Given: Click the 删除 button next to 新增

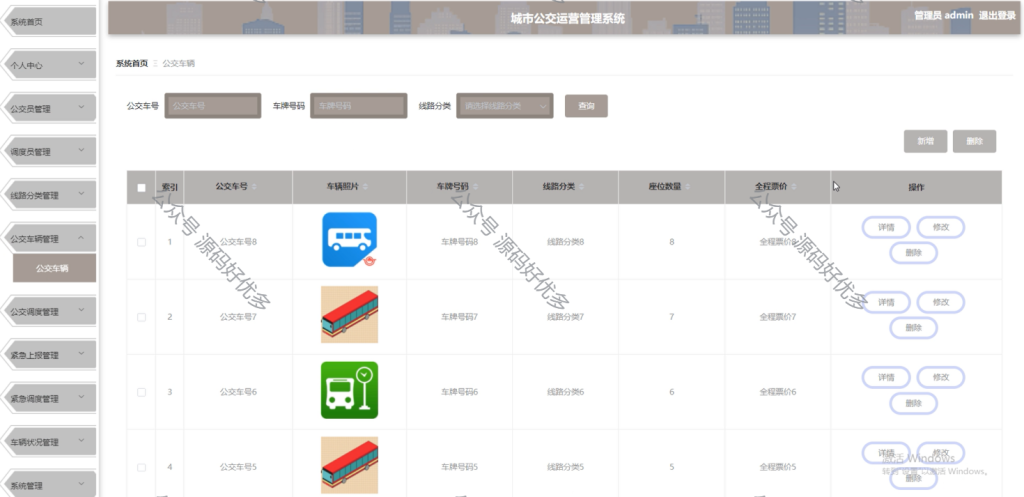Looking at the screenshot, I should [x=974, y=141].
